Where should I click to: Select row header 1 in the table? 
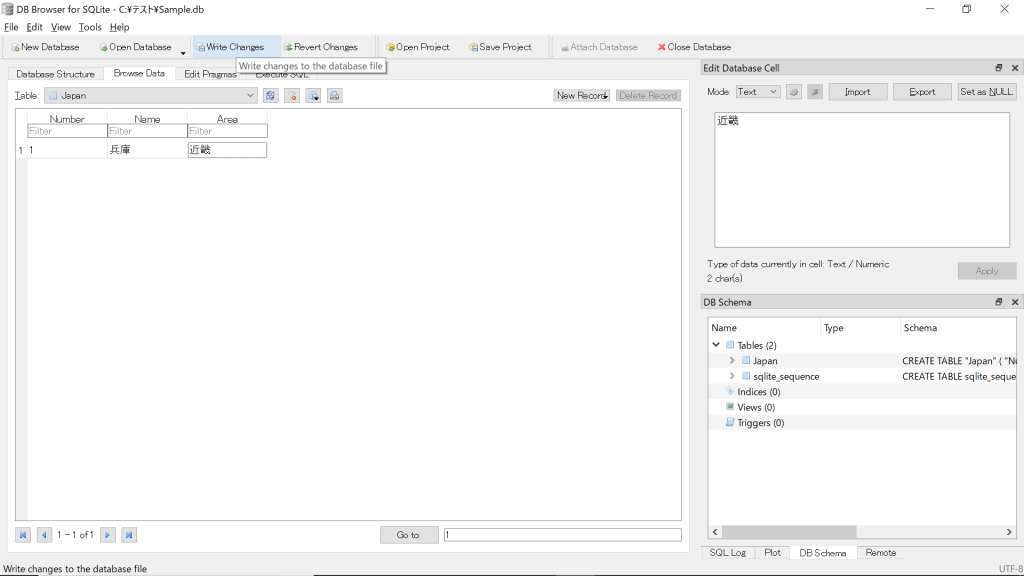click(21, 150)
